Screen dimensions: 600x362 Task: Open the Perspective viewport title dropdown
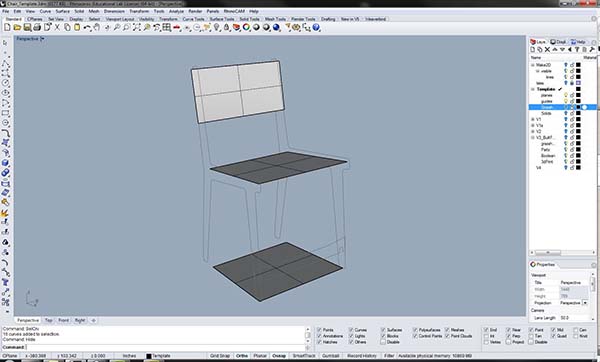click(x=42, y=39)
